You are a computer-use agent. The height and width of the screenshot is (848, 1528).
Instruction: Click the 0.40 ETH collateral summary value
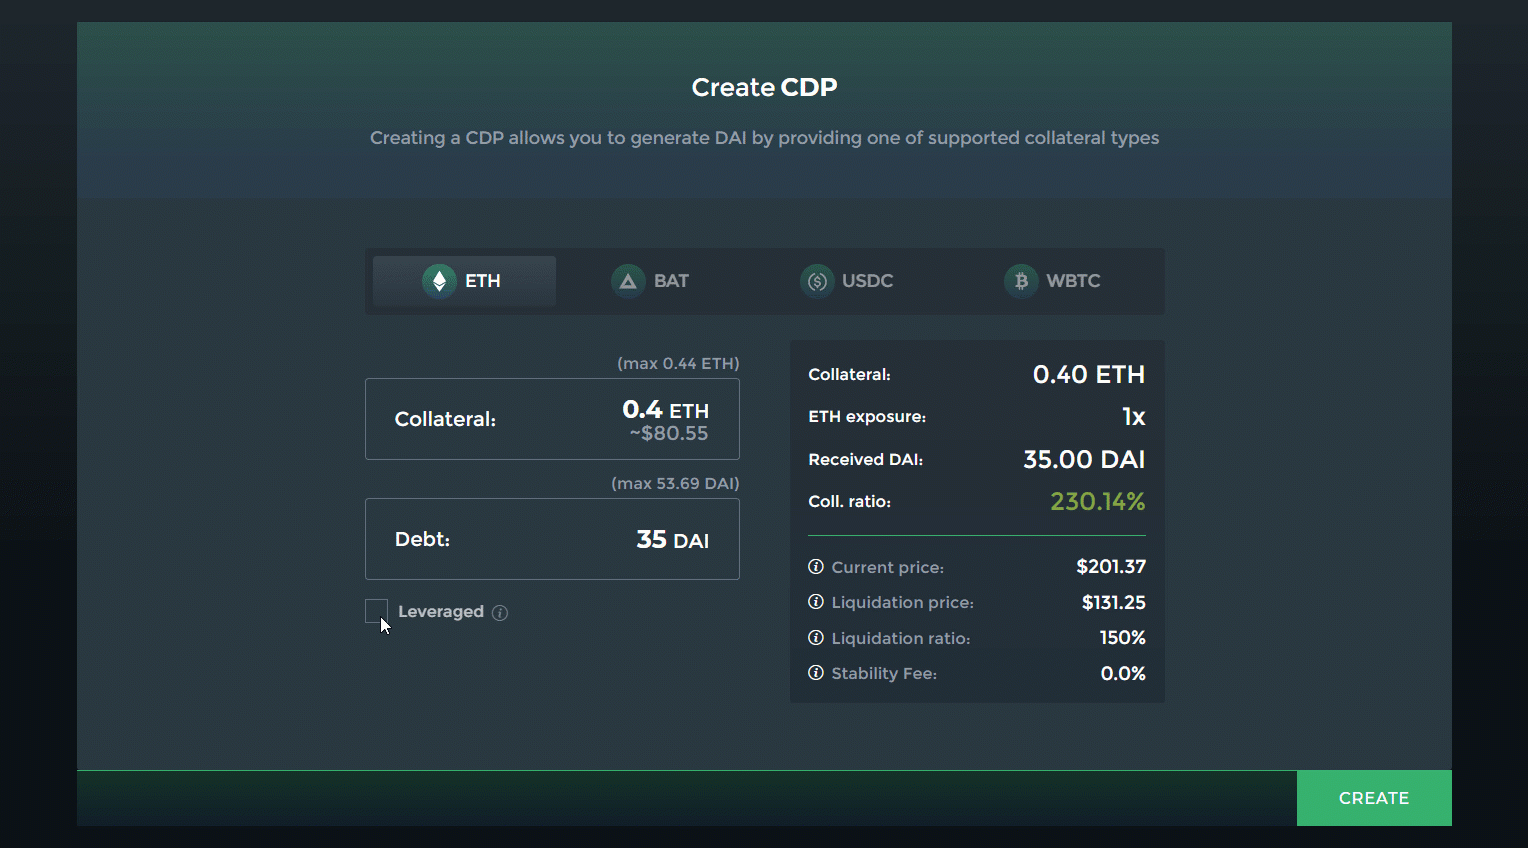(1089, 375)
